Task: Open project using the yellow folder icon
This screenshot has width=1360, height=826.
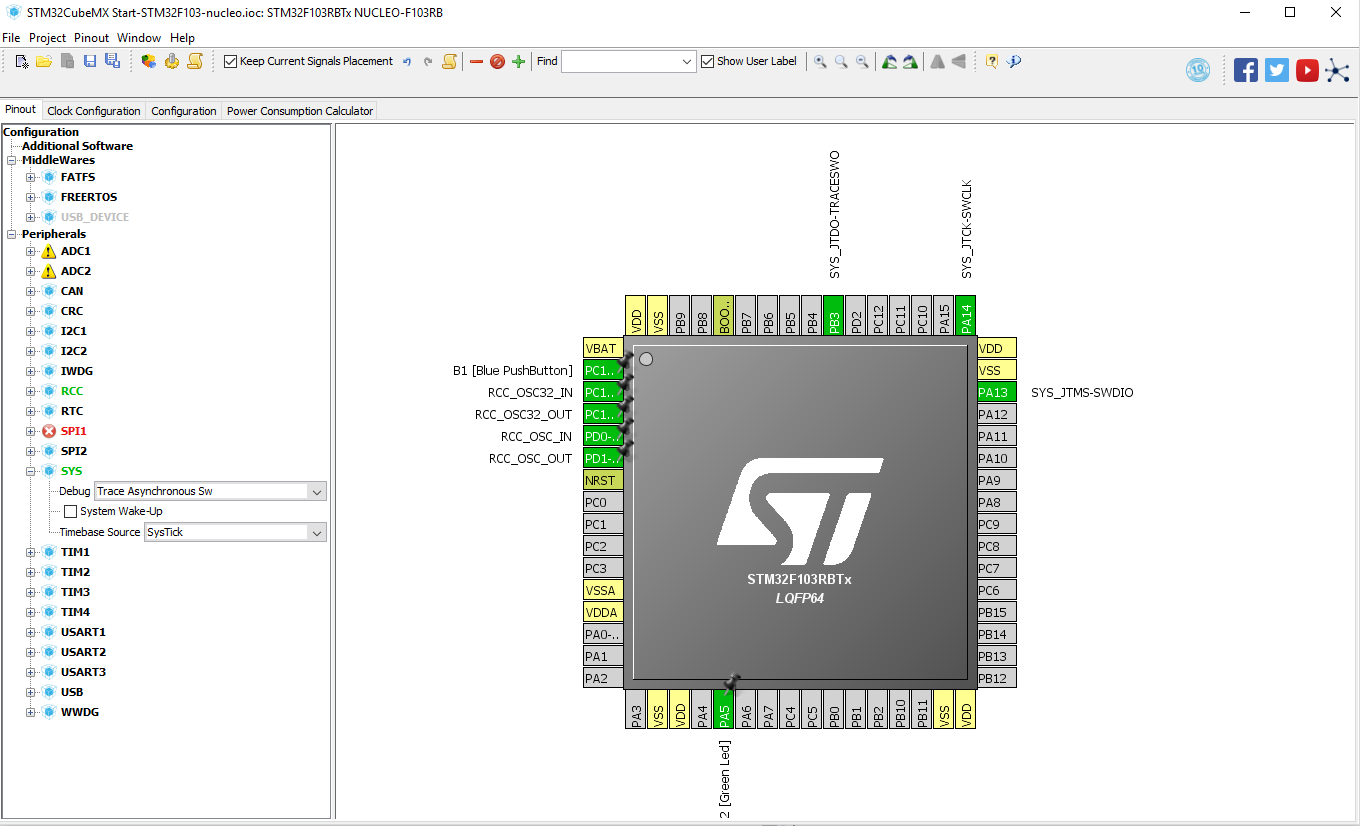Action: pos(44,62)
